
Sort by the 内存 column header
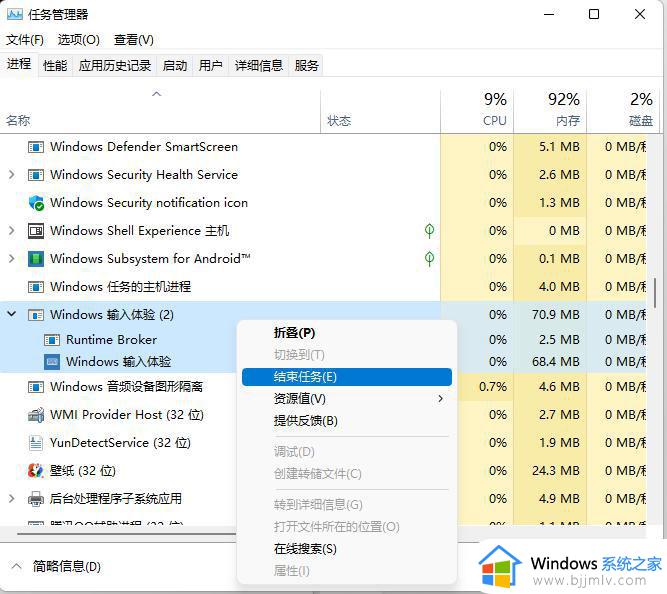click(550, 111)
